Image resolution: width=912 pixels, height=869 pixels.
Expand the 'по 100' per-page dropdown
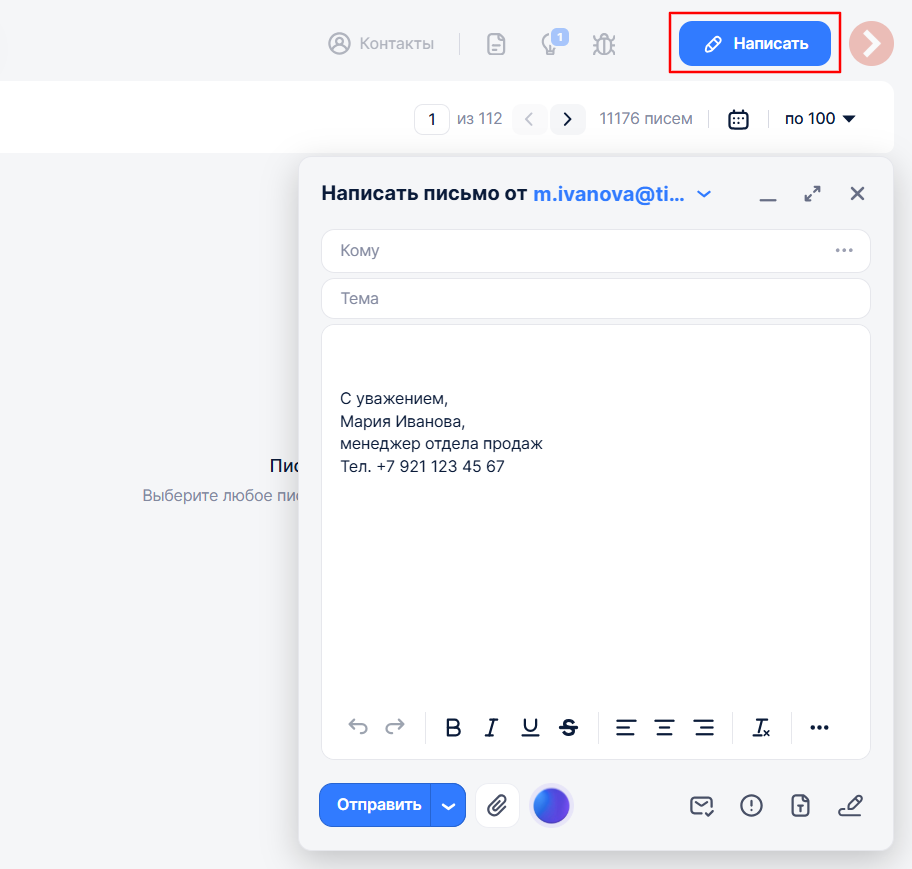[820, 119]
